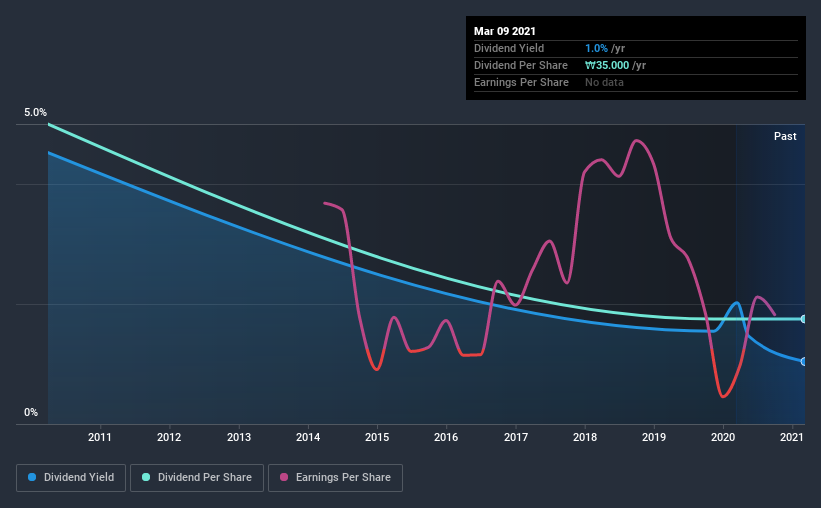Toggle the Dividend Per Share legend button
The width and height of the screenshot is (821, 508).
pyautogui.click(x=197, y=478)
